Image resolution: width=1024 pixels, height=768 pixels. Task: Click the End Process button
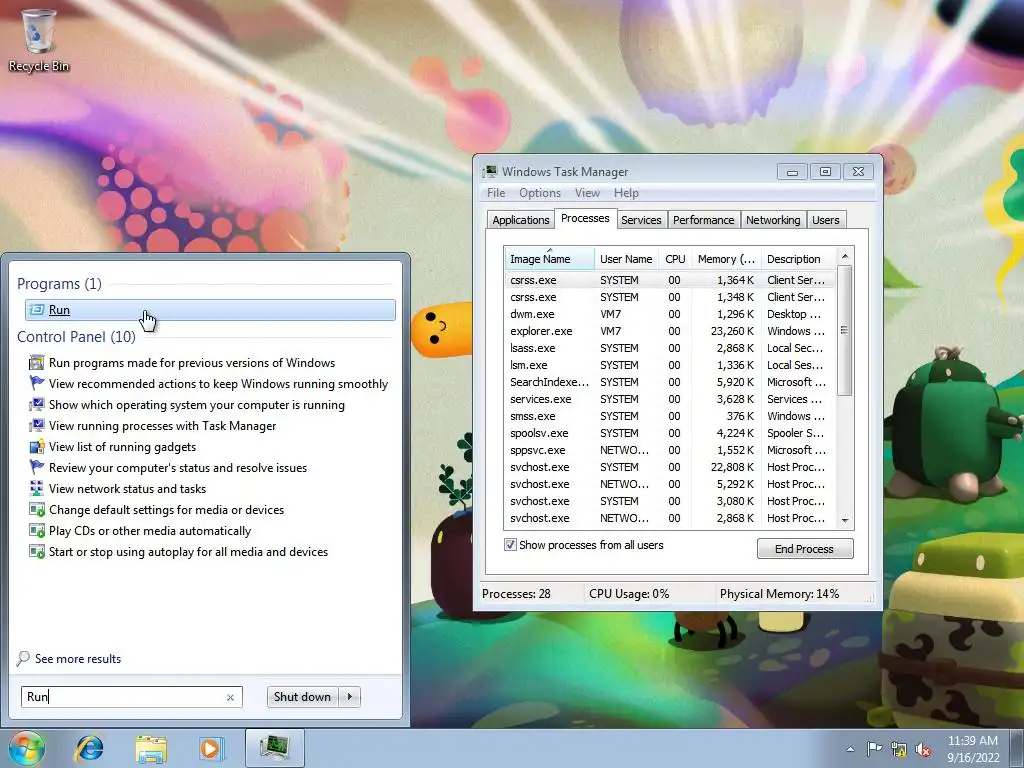tap(805, 549)
